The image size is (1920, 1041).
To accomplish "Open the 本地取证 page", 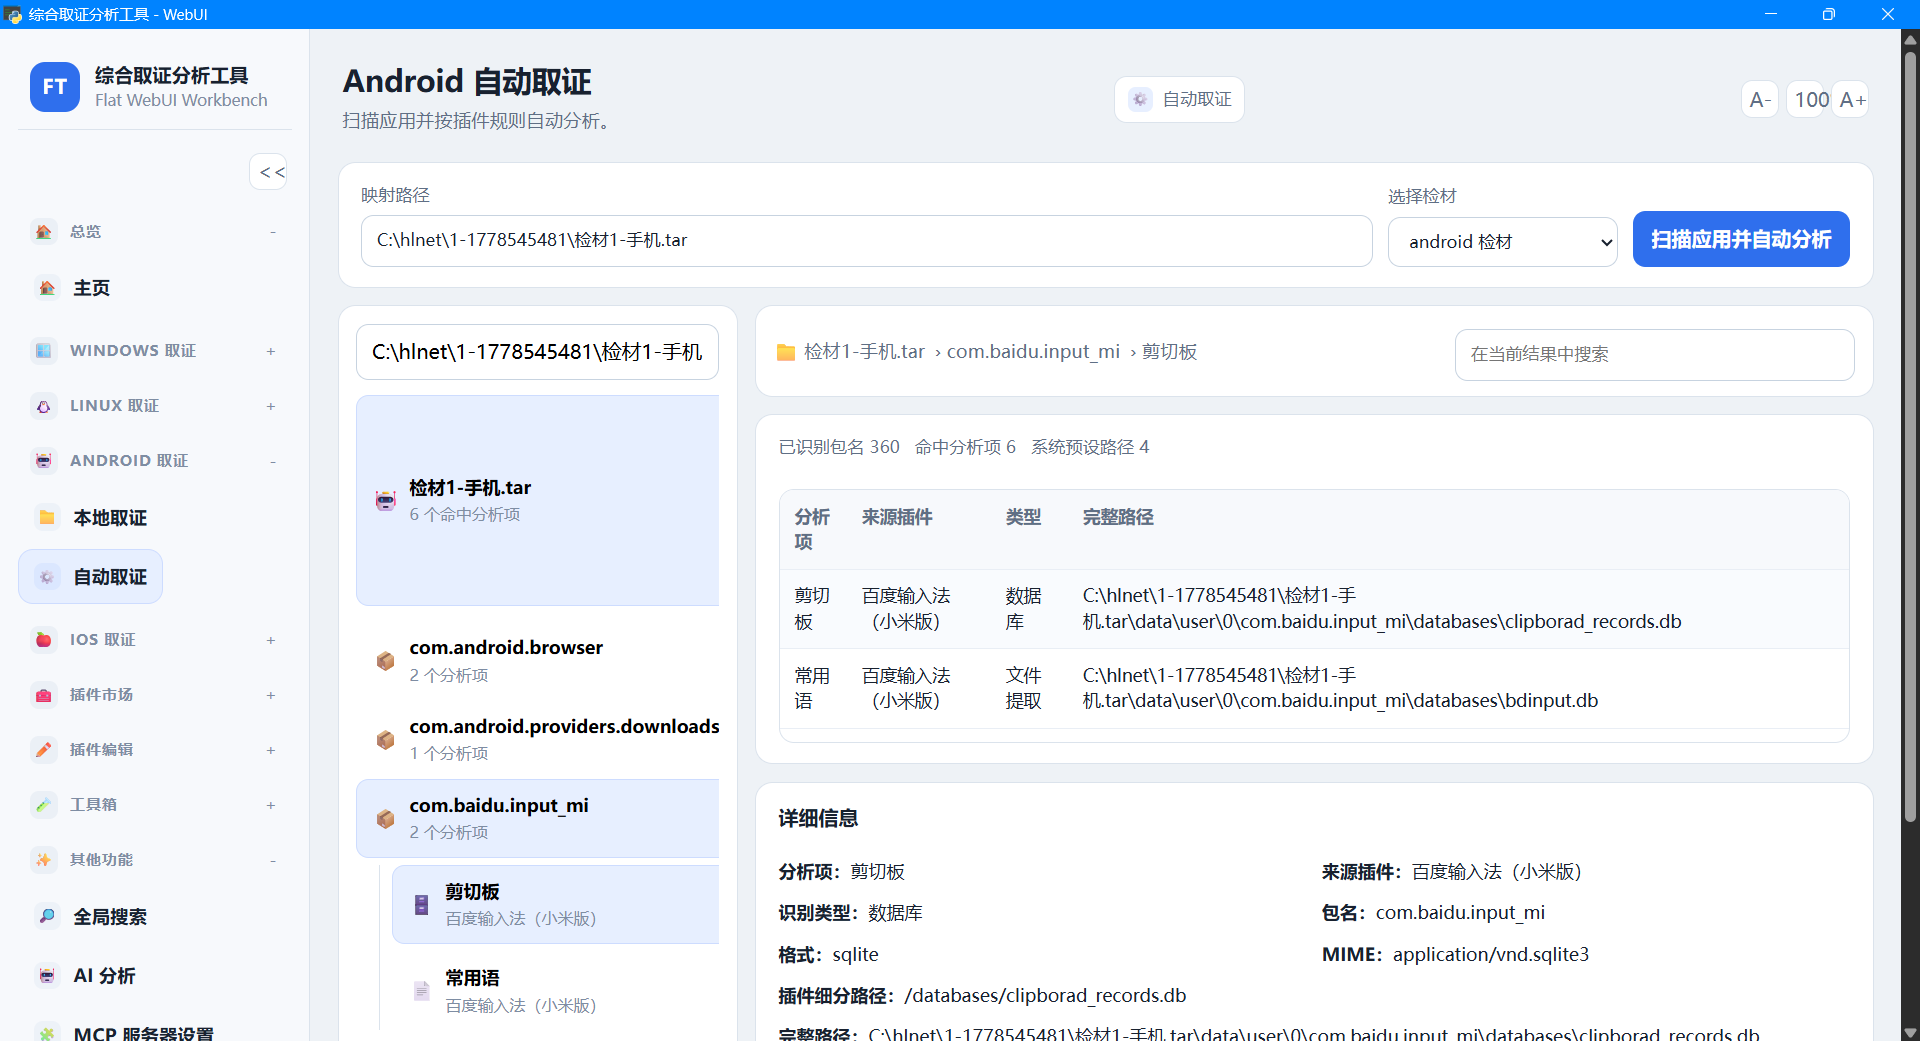I will tap(110, 518).
